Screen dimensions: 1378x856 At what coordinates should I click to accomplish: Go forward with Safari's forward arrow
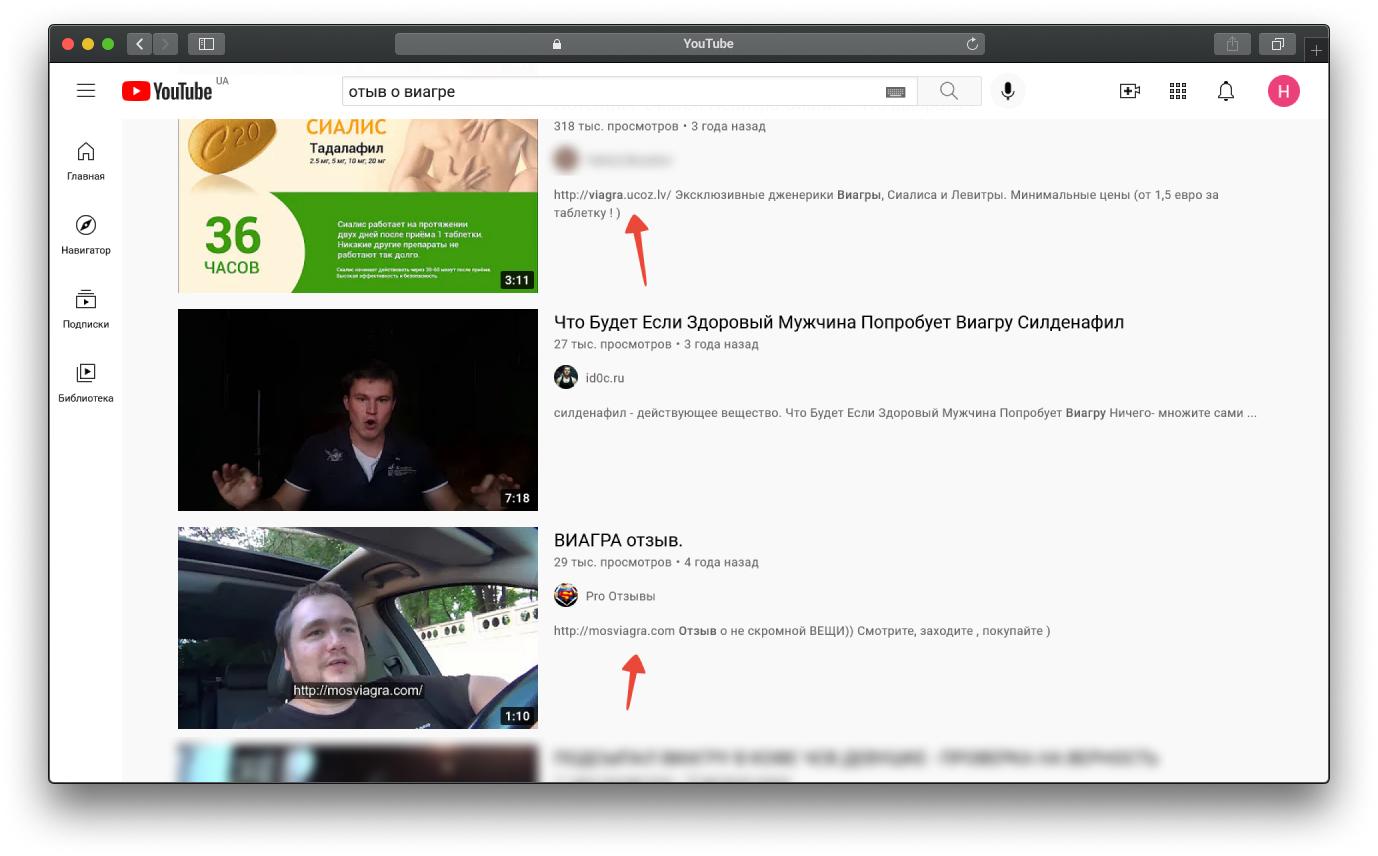[166, 44]
